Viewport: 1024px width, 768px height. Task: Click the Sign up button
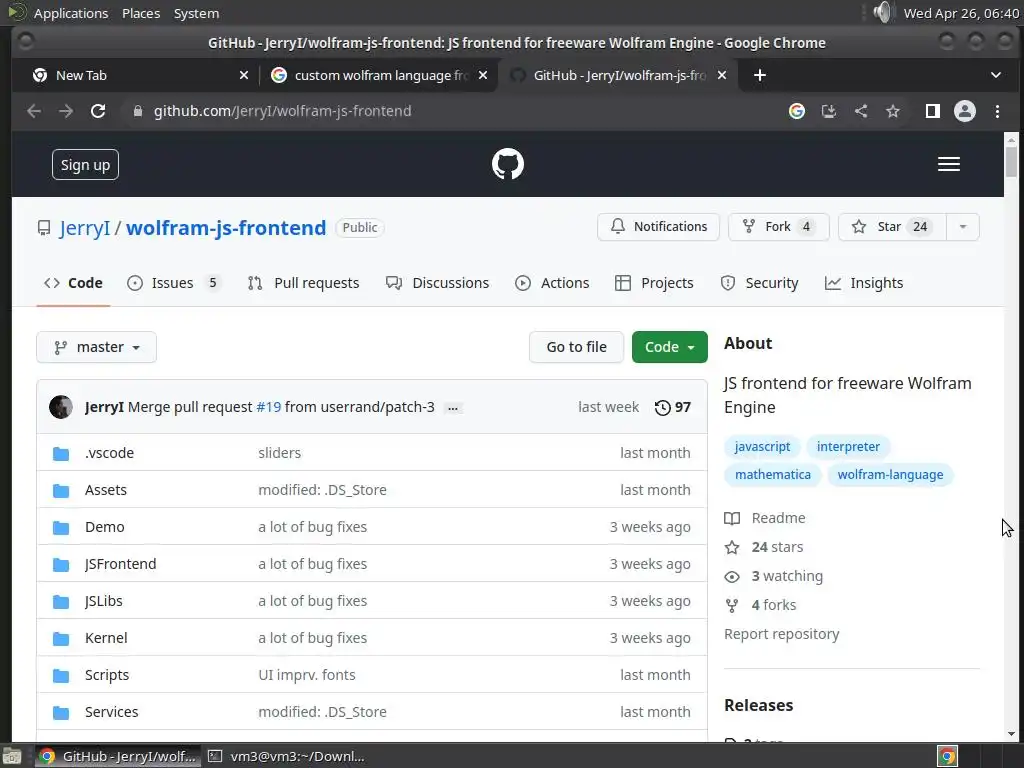[86, 165]
